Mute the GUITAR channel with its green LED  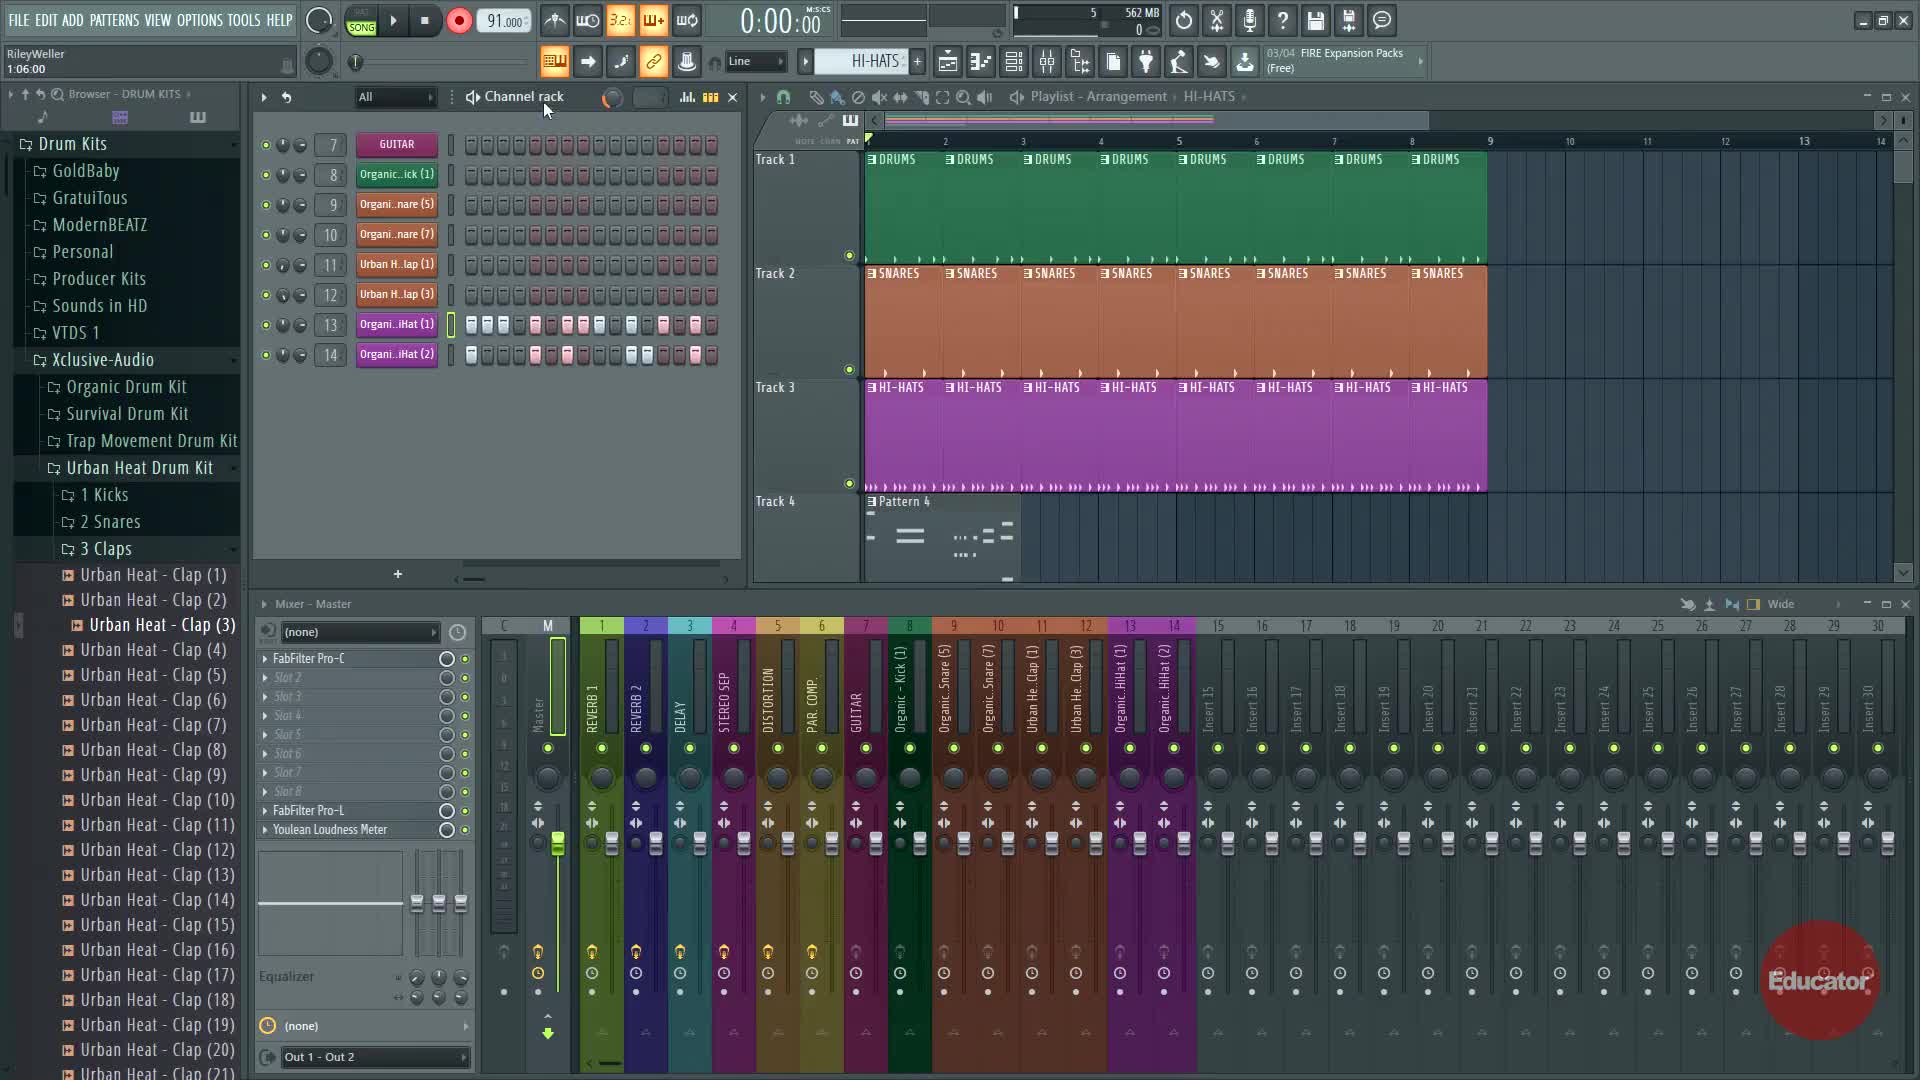point(265,145)
